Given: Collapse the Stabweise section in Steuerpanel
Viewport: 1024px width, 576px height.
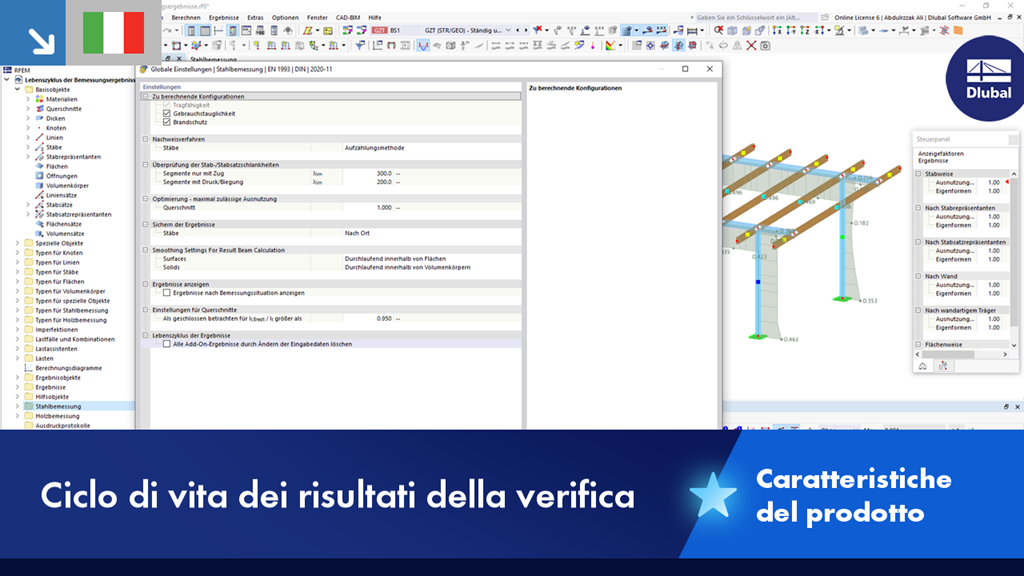Looking at the screenshot, I should point(918,173).
